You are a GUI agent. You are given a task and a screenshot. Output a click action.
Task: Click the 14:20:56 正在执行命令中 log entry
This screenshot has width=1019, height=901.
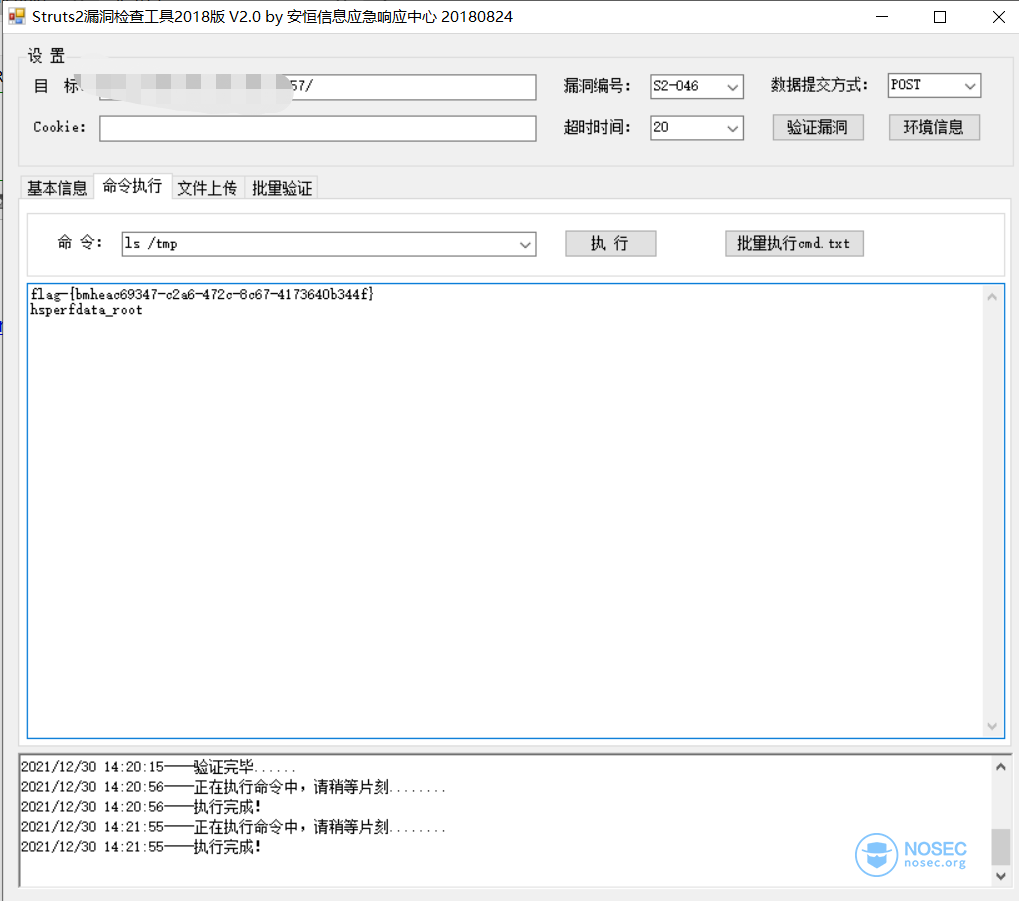pyautogui.click(x=233, y=787)
